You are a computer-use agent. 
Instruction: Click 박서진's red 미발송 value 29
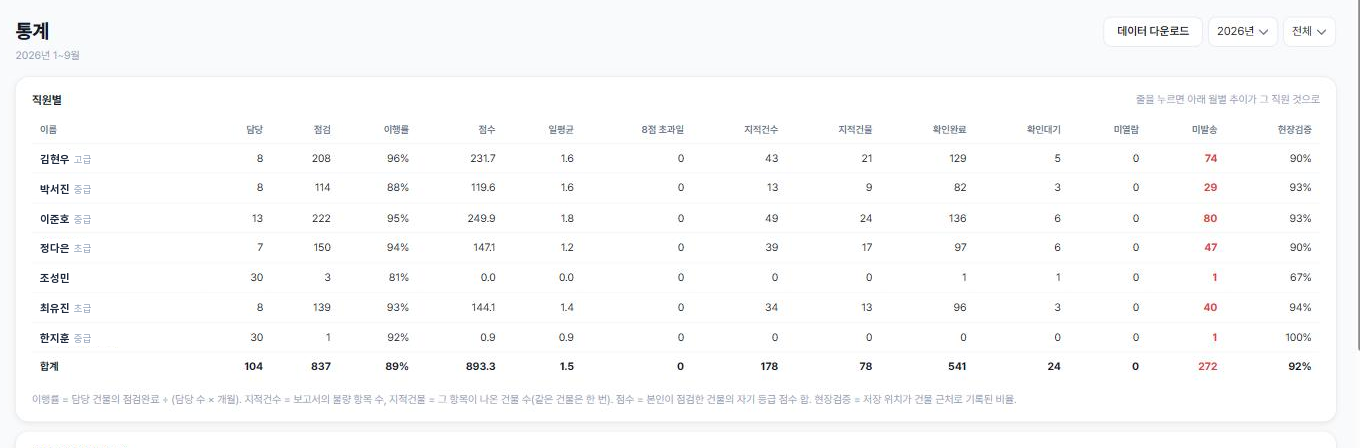[1210, 189]
